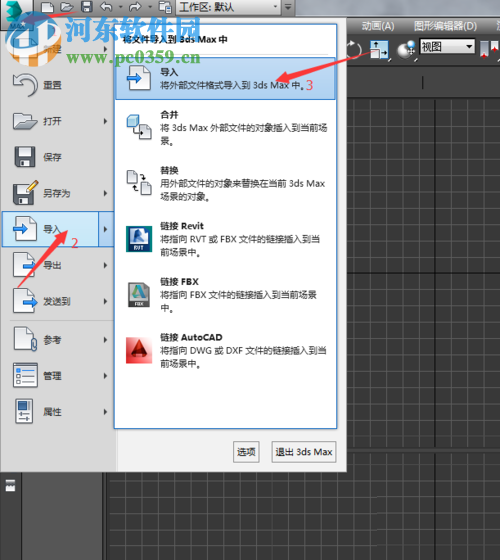500x560 pixels.
Task: Click the undo arrow in quick access toolbar
Action: coord(106,7)
